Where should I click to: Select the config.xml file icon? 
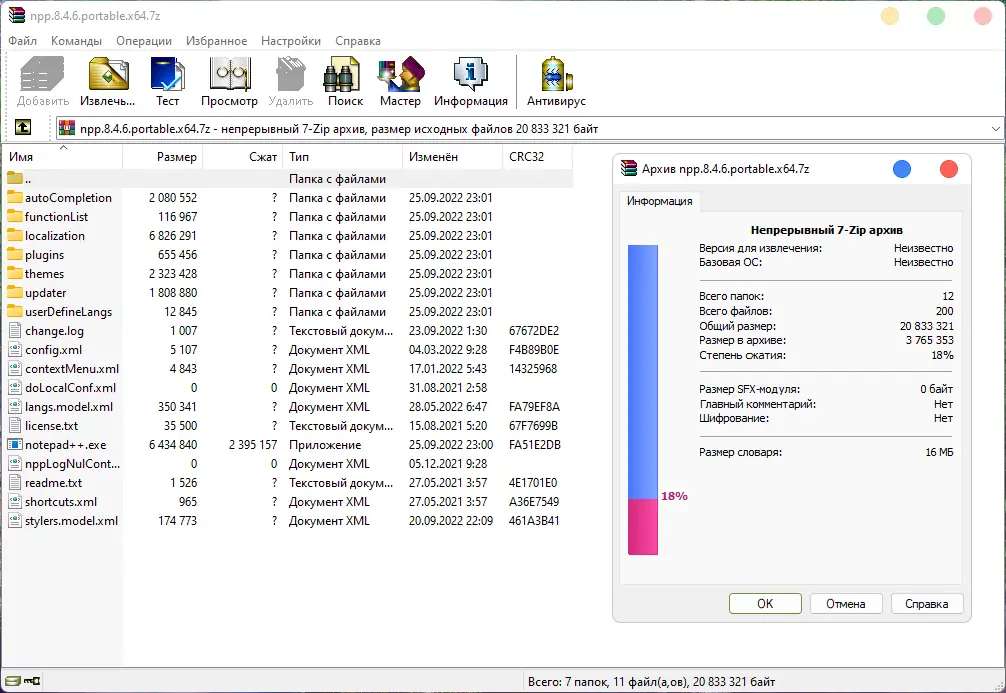[x=15, y=349]
